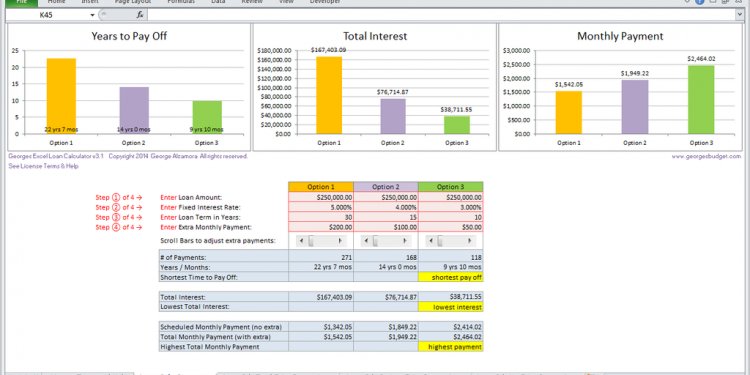Select the extra monthly payment $200.00 cell
Screen dimensions: 750x375
click(x=321, y=227)
